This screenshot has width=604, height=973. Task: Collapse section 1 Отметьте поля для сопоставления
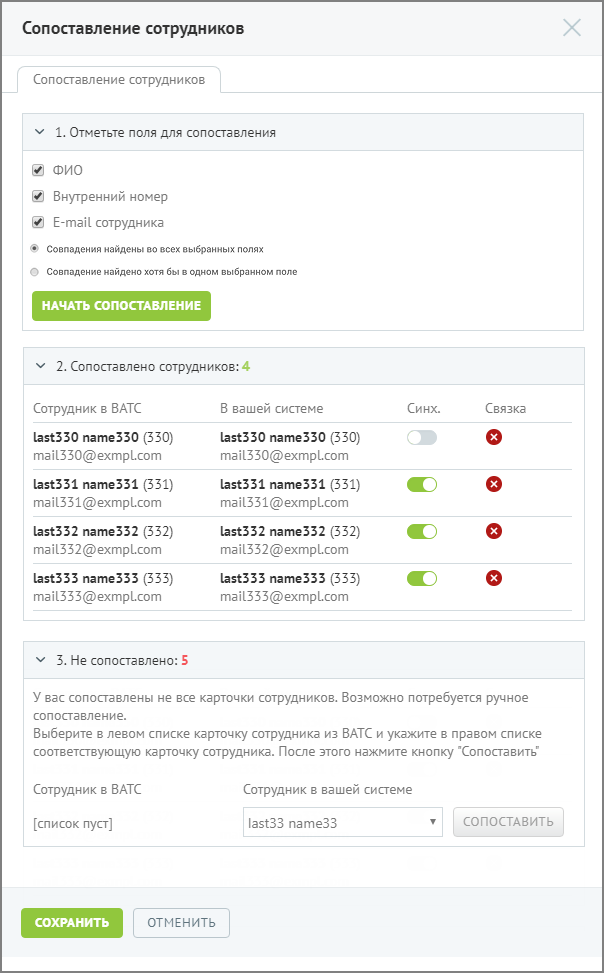pos(40,132)
